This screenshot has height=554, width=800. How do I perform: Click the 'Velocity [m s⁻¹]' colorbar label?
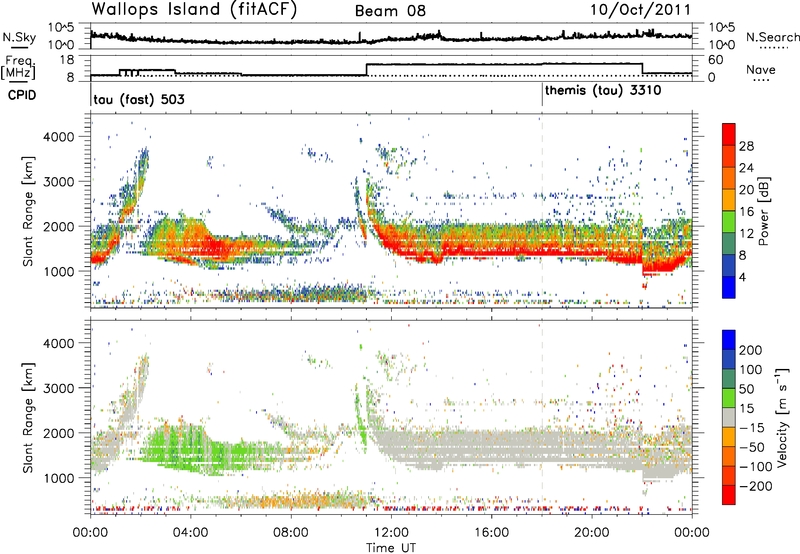(x=781, y=416)
